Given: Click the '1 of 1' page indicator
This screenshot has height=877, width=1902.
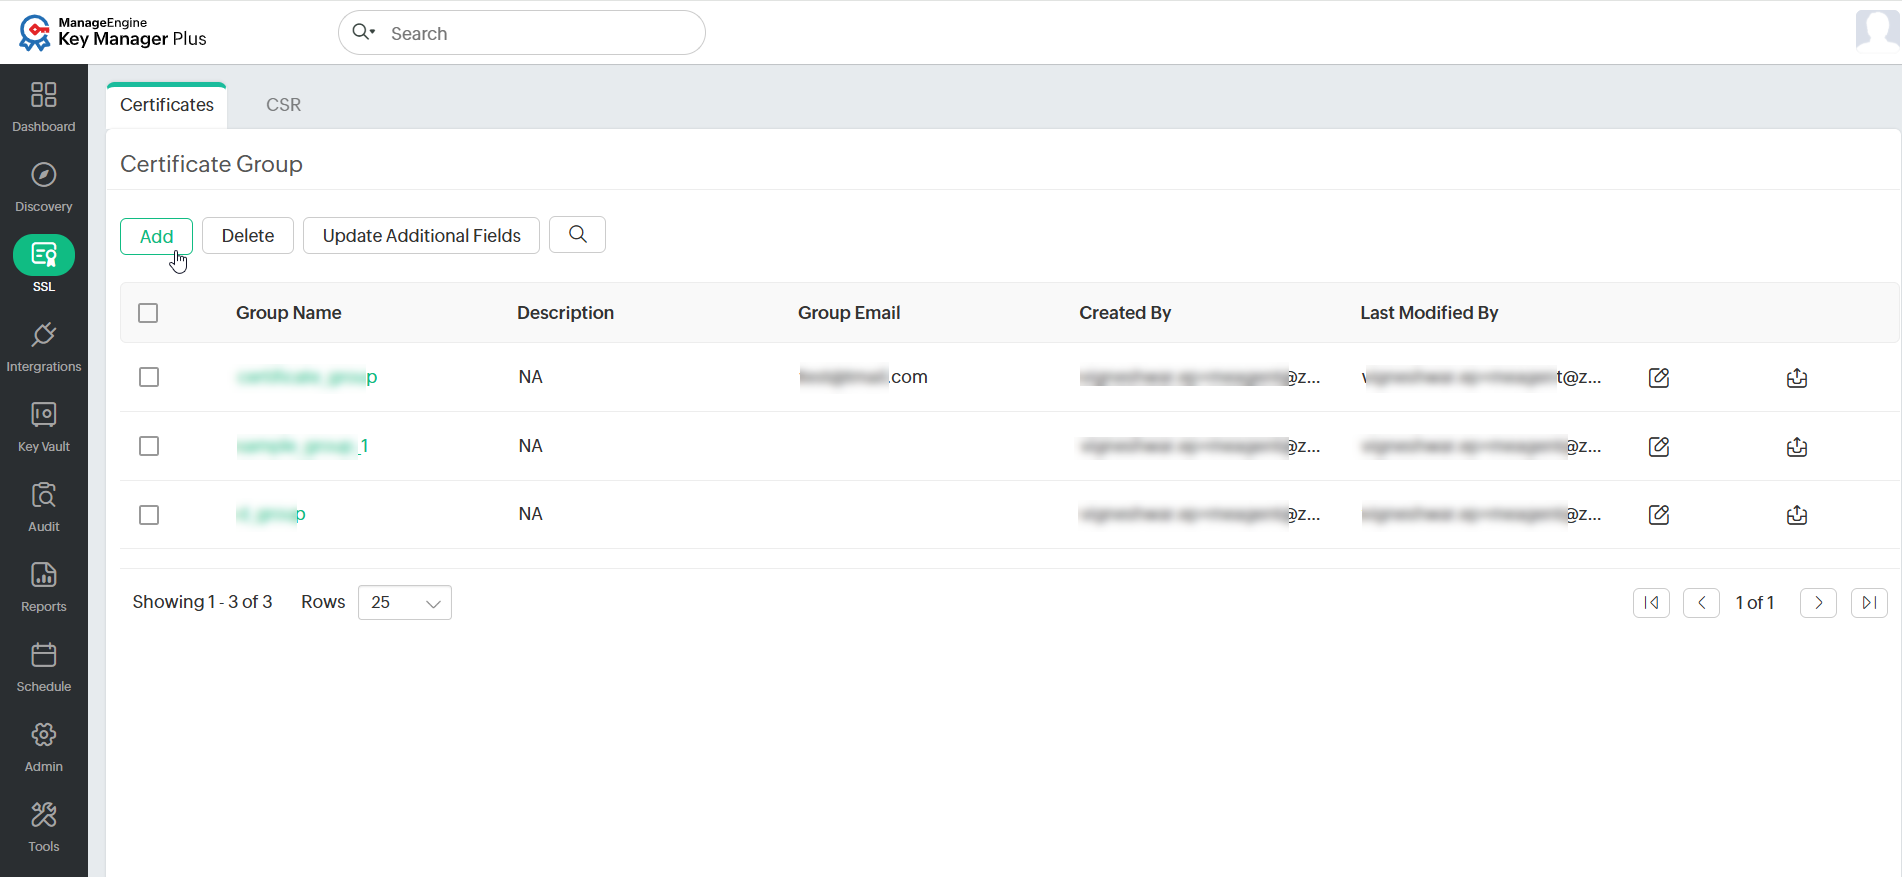Looking at the screenshot, I should tap(1755, 603).
